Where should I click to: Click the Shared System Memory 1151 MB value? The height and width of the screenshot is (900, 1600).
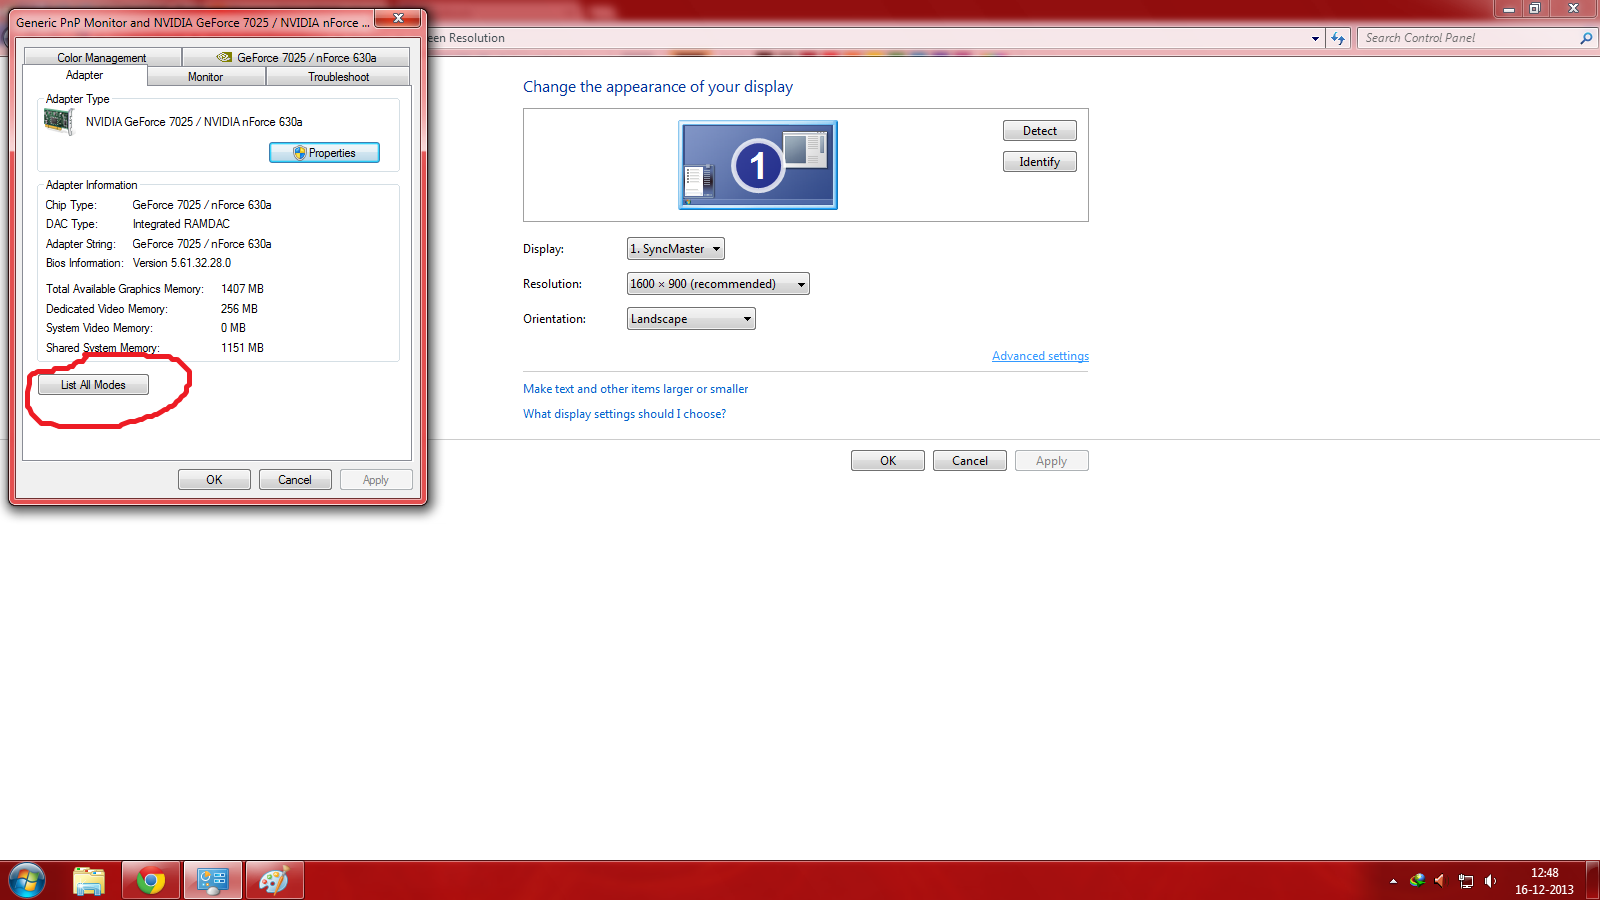(242, 348)
